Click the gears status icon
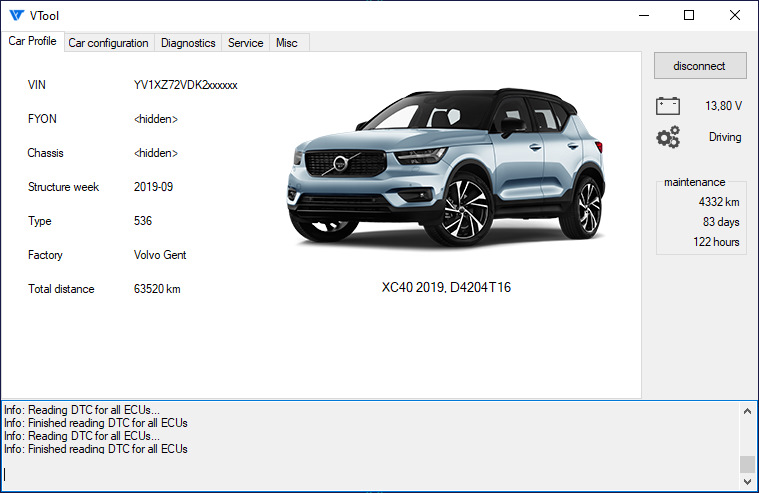The width and height of the screenshot is (759, 493). click(x=668, y=137)
